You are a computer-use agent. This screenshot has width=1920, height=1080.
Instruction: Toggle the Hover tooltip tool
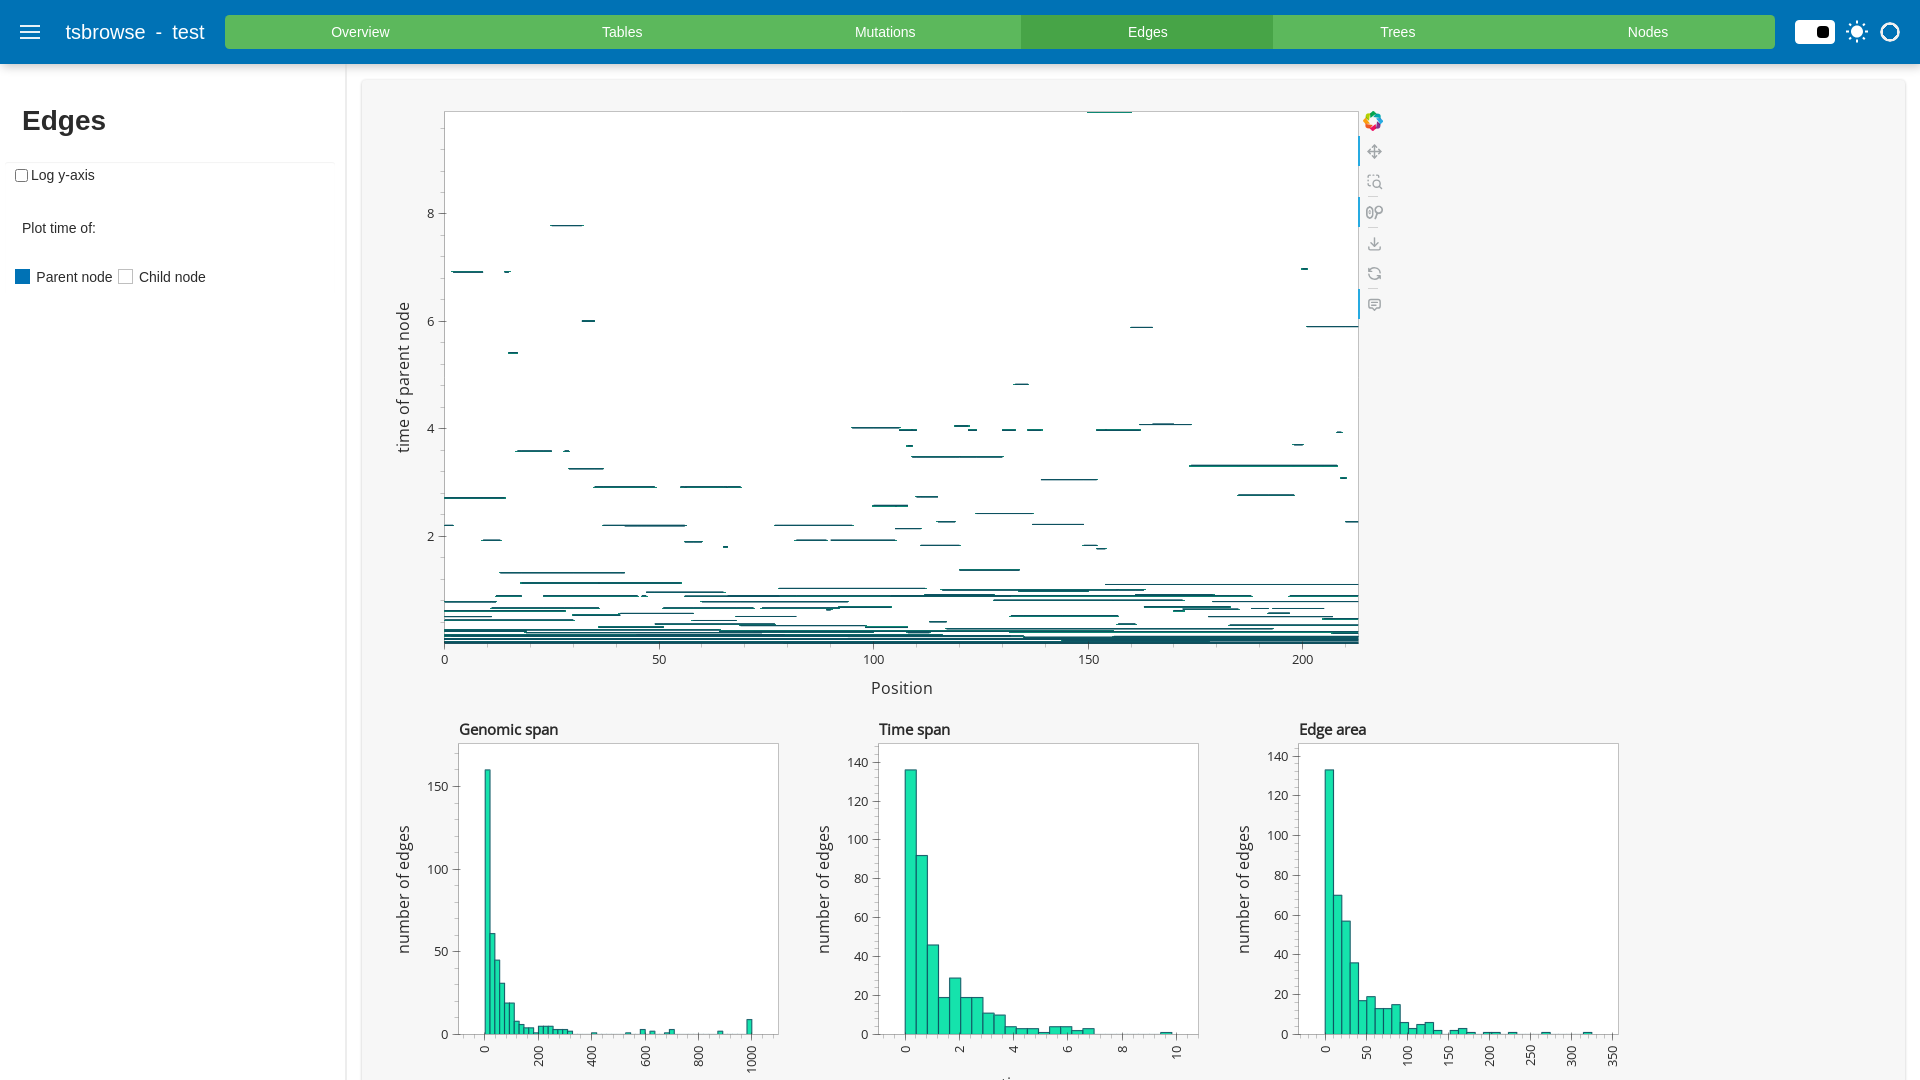point(1374,305)
